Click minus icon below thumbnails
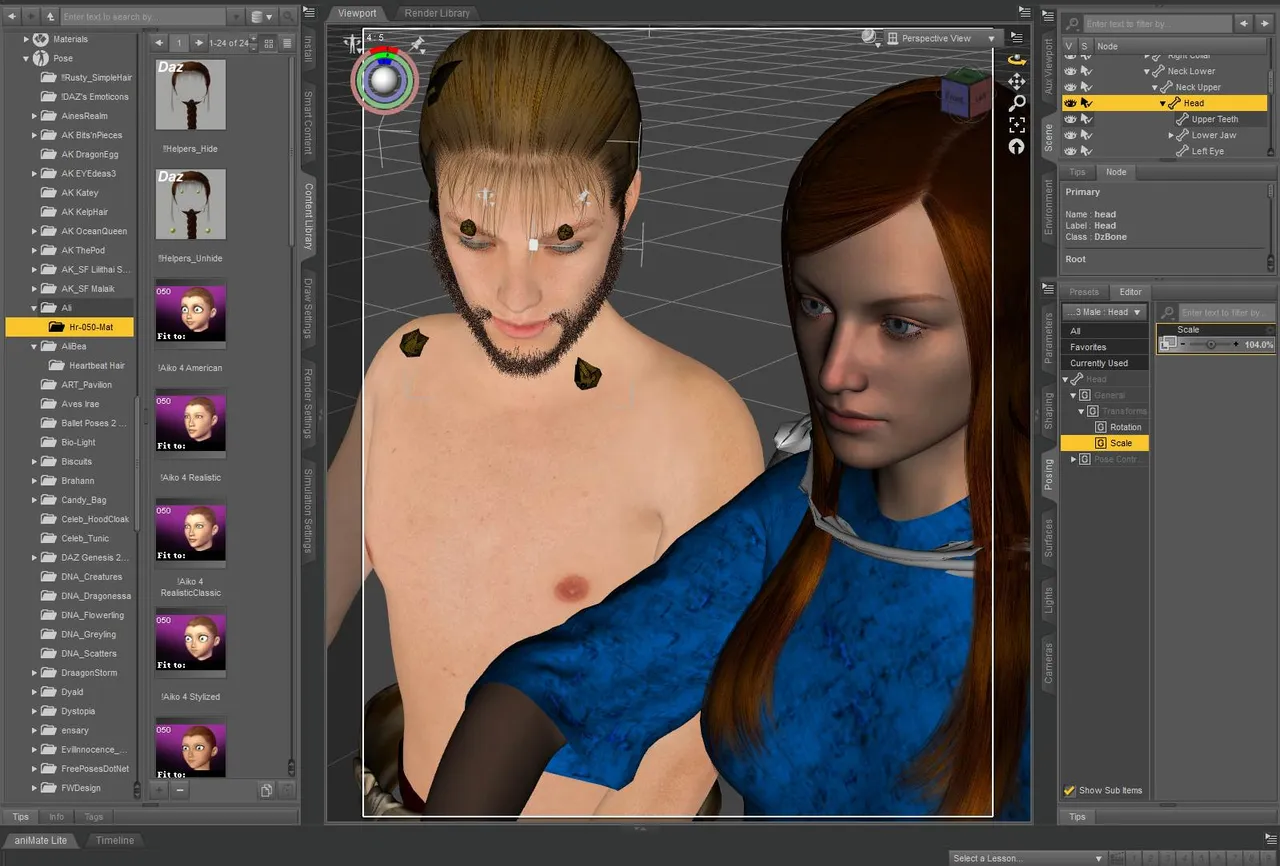1280x866 pixels. coord(180,790)
